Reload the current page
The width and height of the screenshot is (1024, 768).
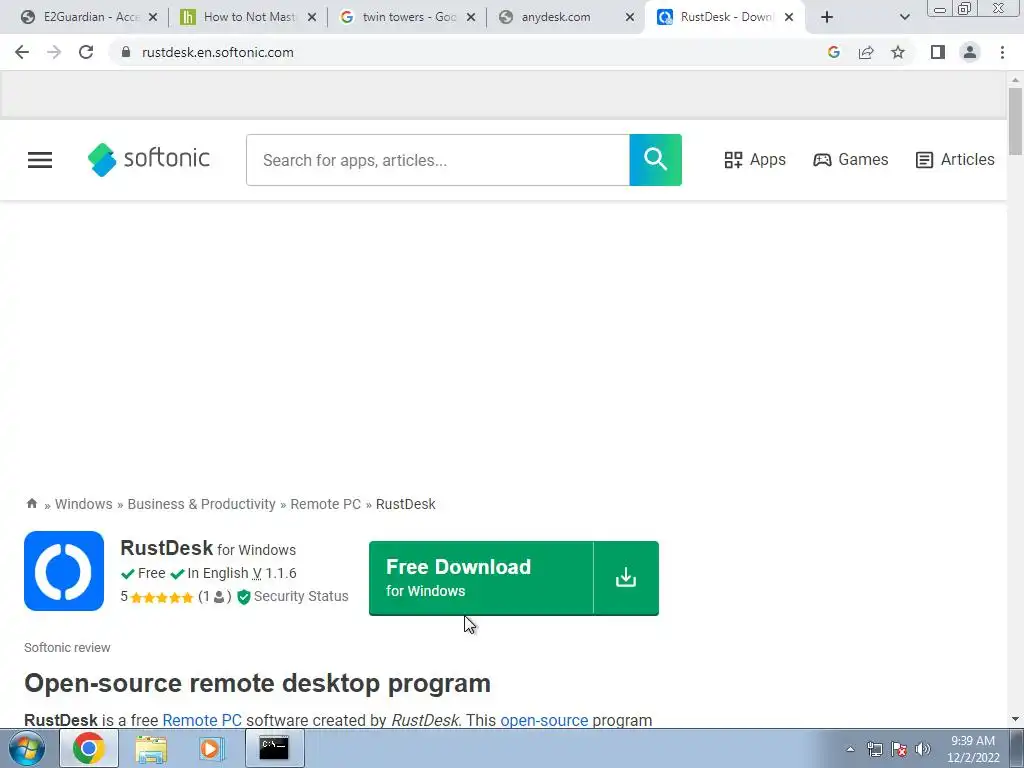(86, 52)
